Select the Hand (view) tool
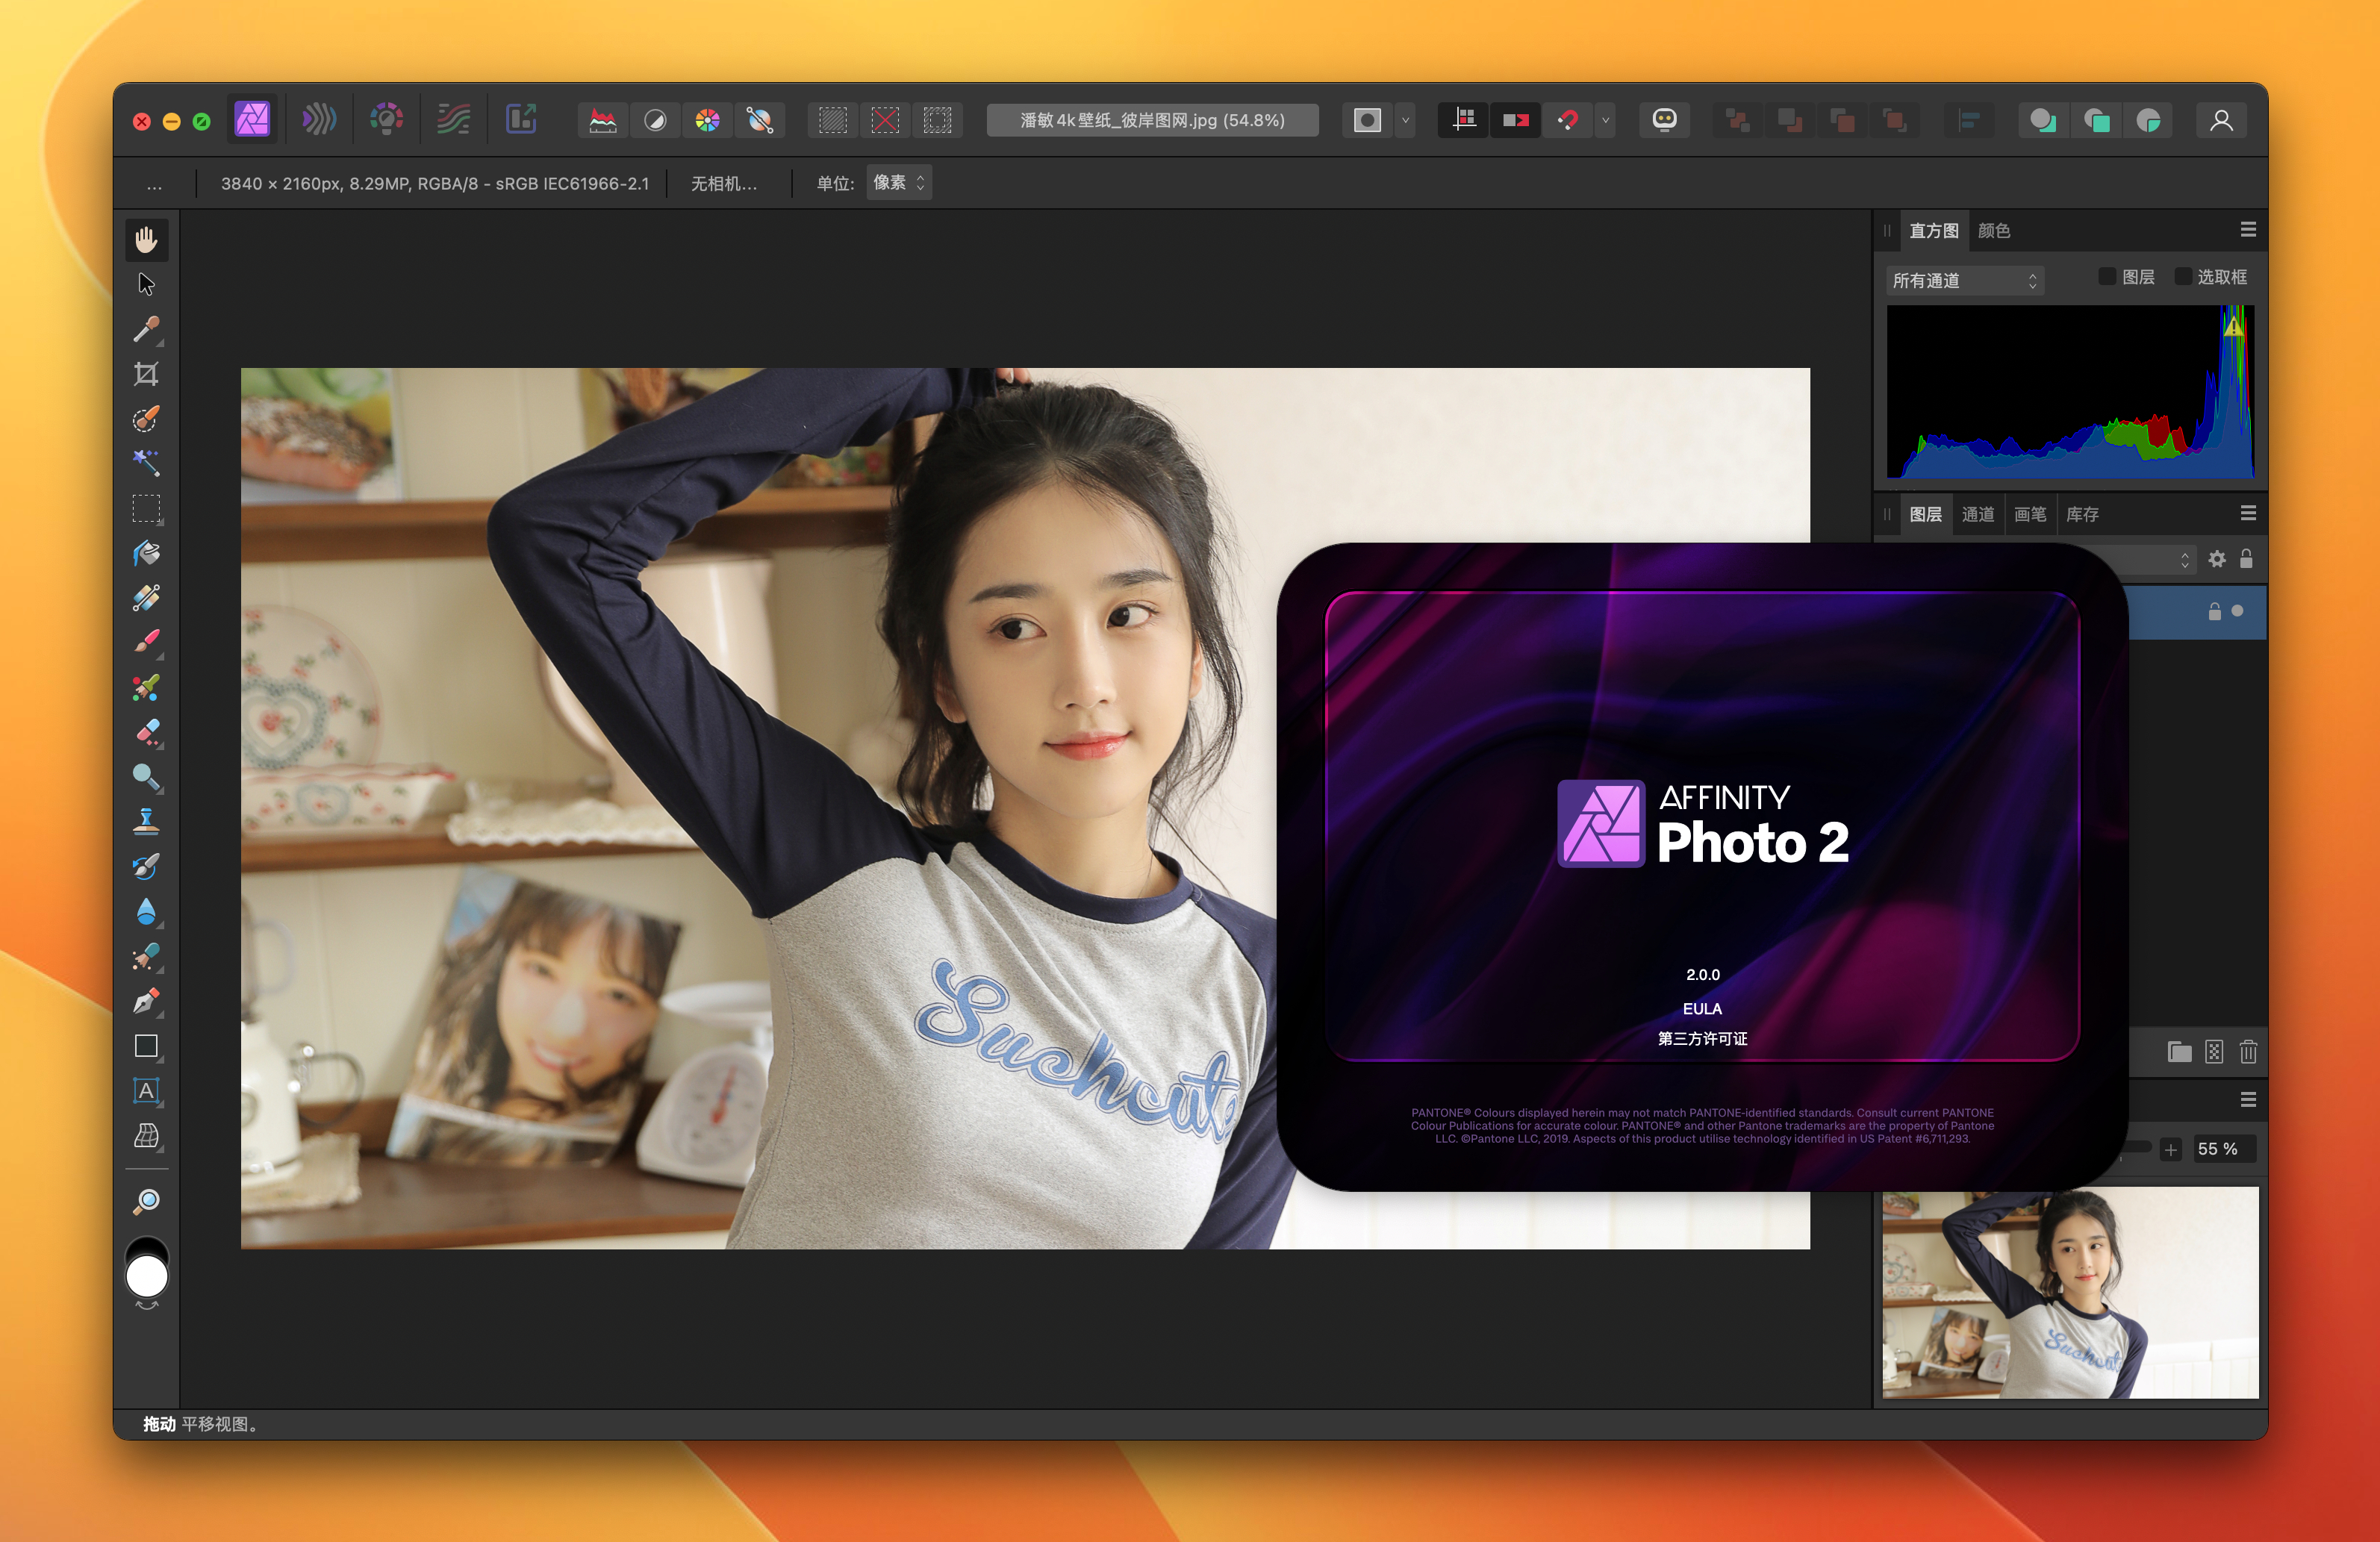 [146, 239]
